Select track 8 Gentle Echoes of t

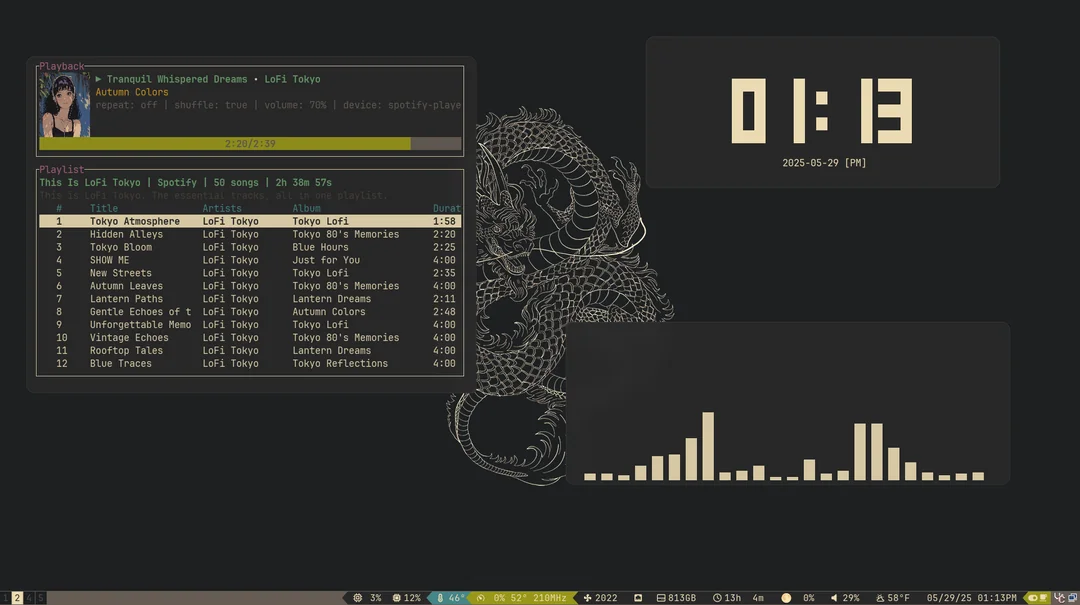[x=250, y=312]
